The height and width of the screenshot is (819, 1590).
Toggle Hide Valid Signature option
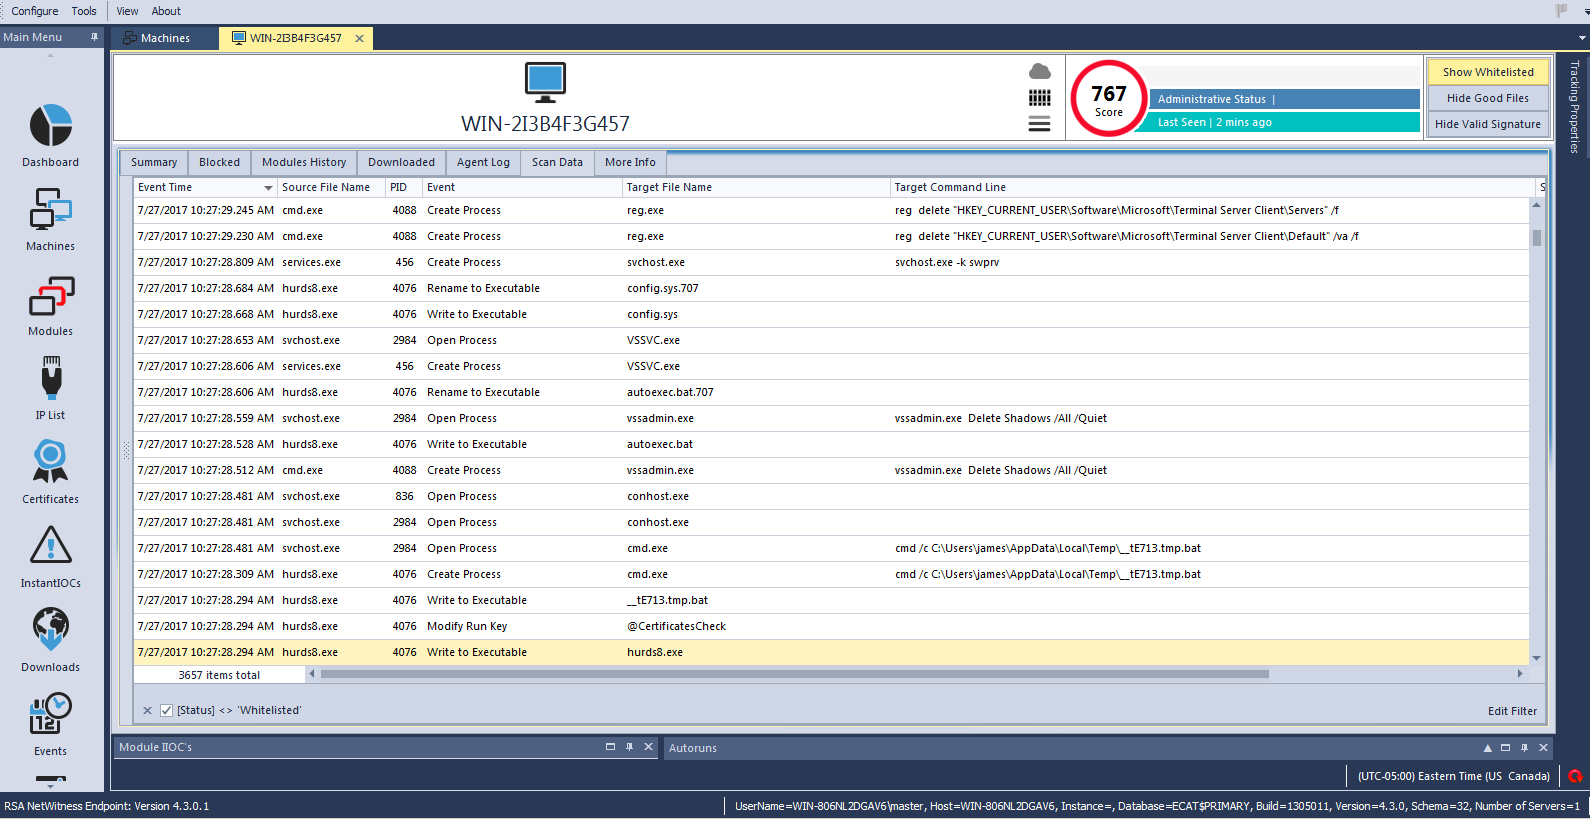coord(1487,124)
